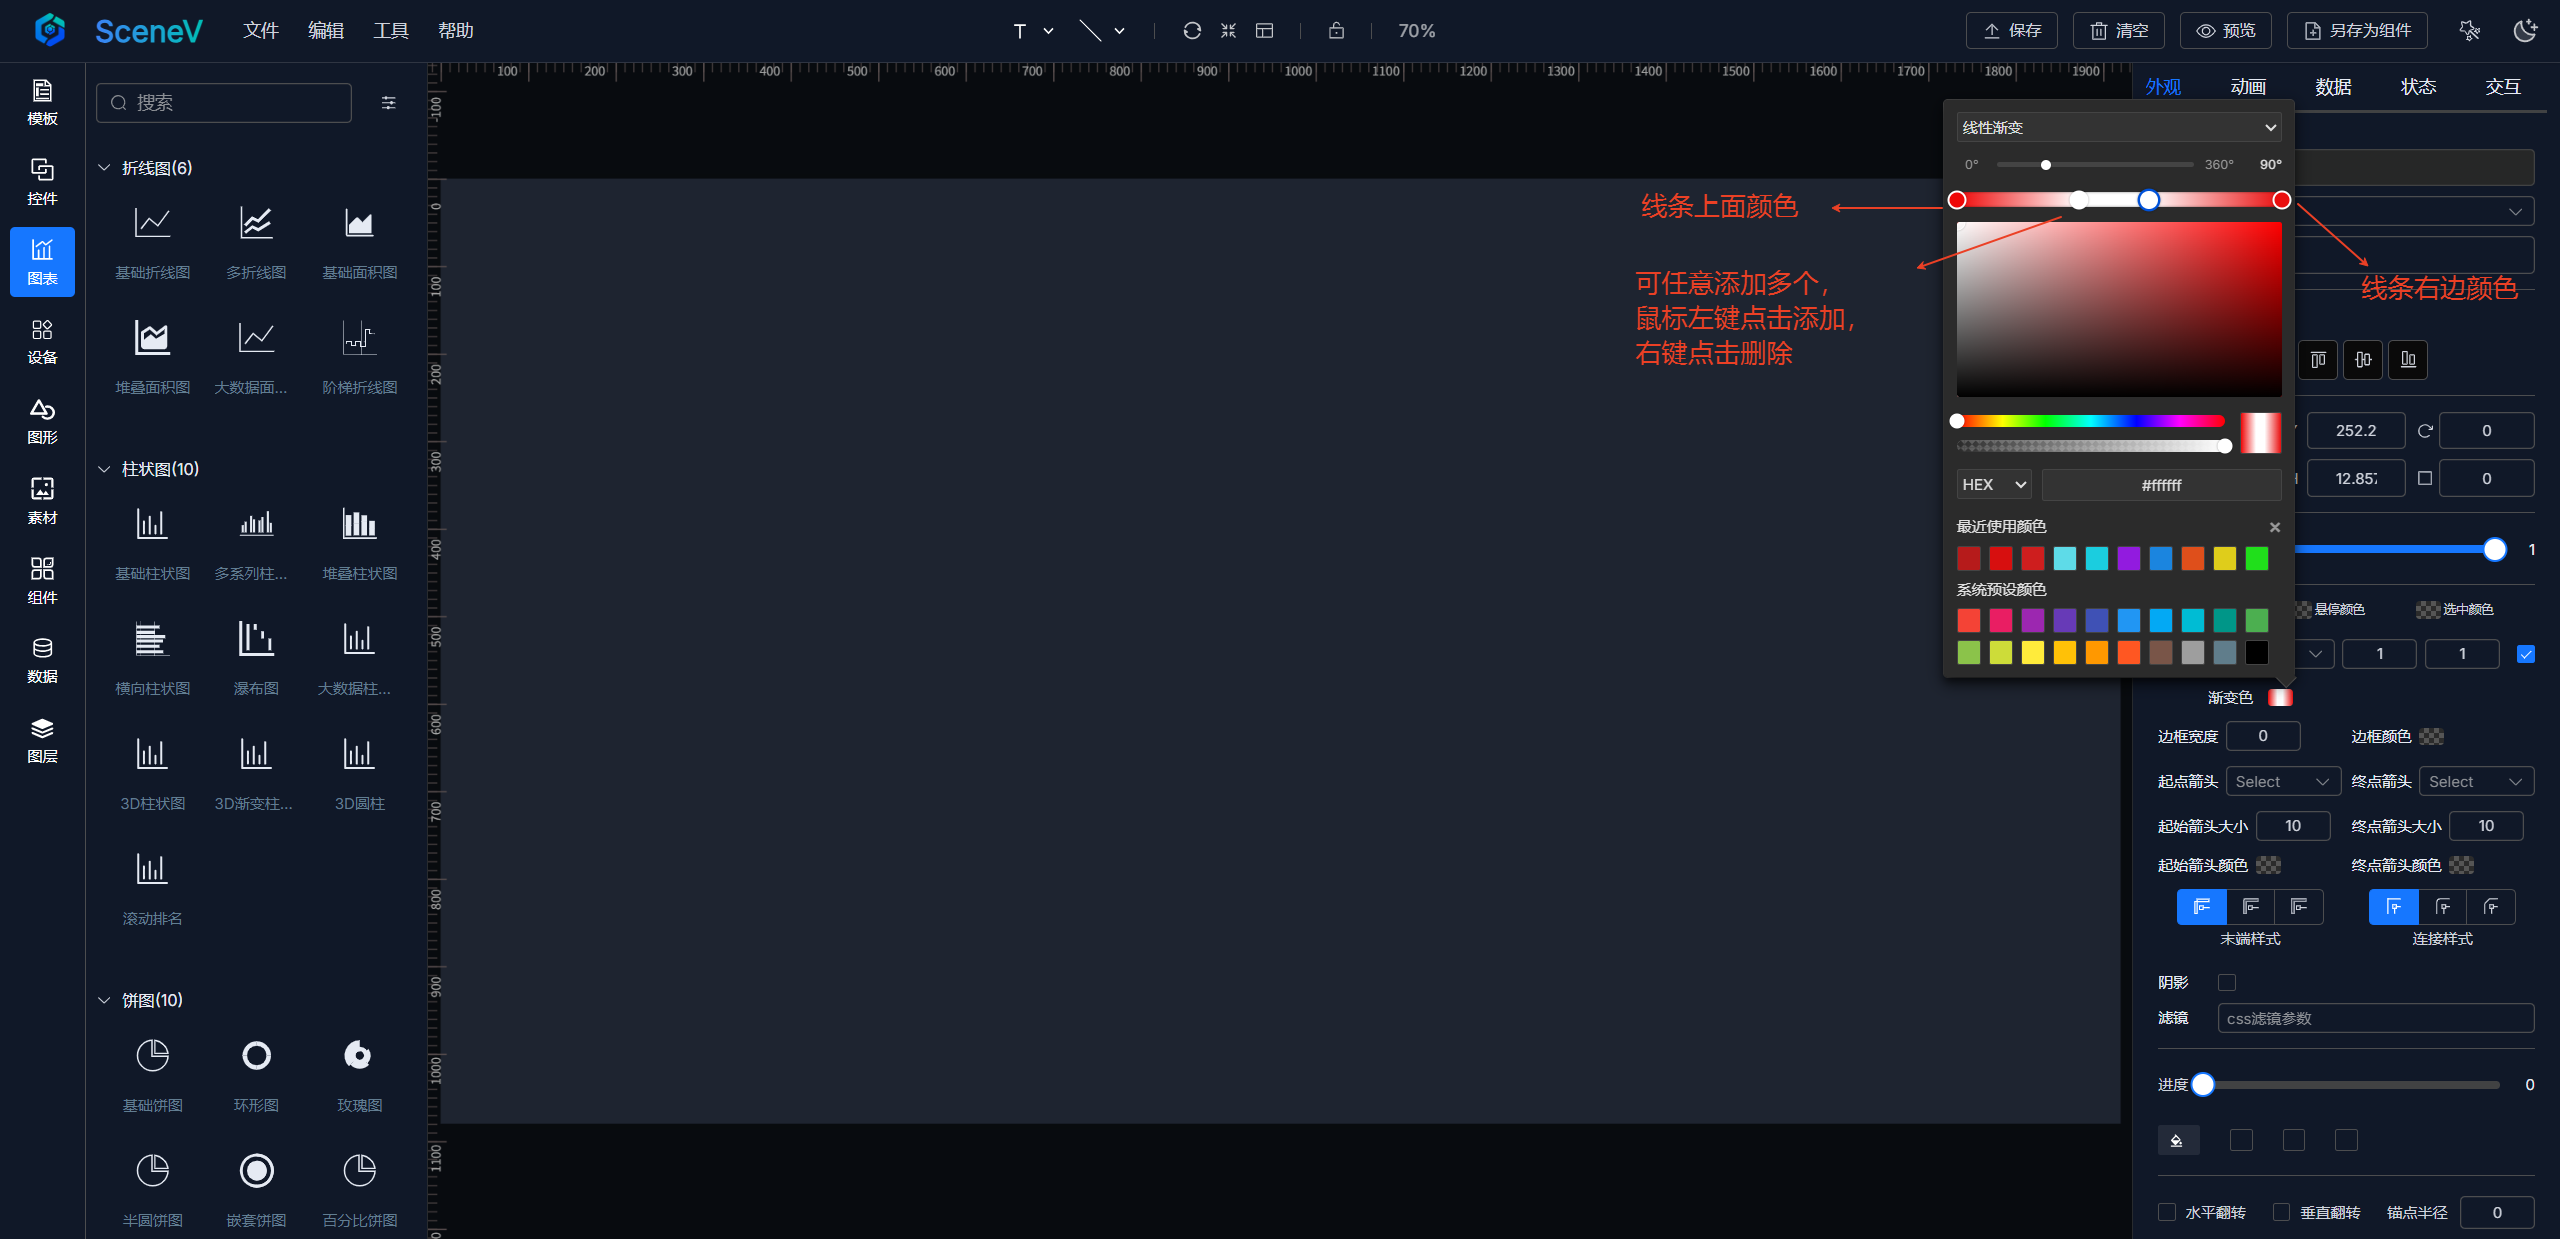The image size is (2560, 1239).
Task: Check the 水平翻转 checkbox
Action: click(x=2167, y=1212)
